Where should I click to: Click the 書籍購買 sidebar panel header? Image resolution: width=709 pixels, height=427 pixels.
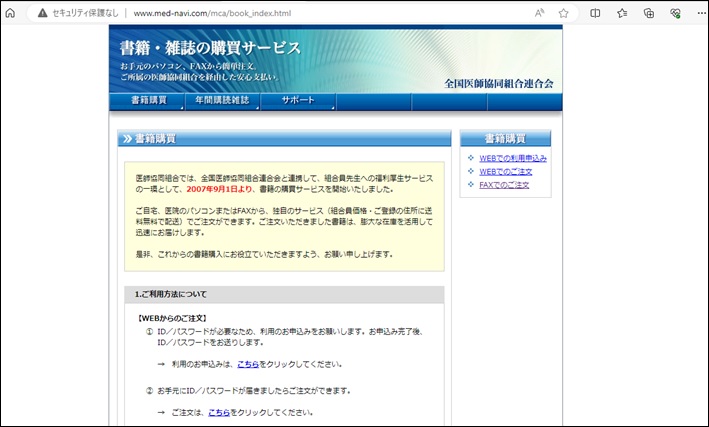[506, 138]
